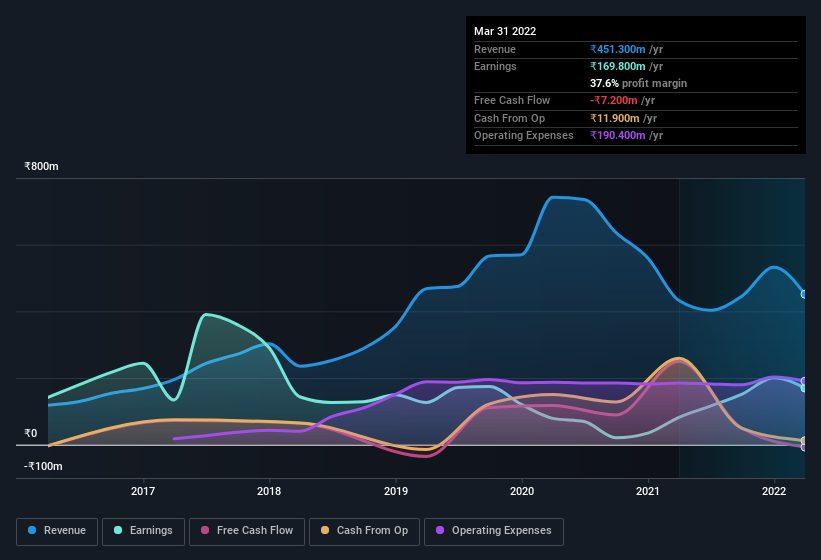The height and width of the screenshot is (560, 821).
Task: Click the Revenue endpoint marker on chart
Action: tap(804, 294)
